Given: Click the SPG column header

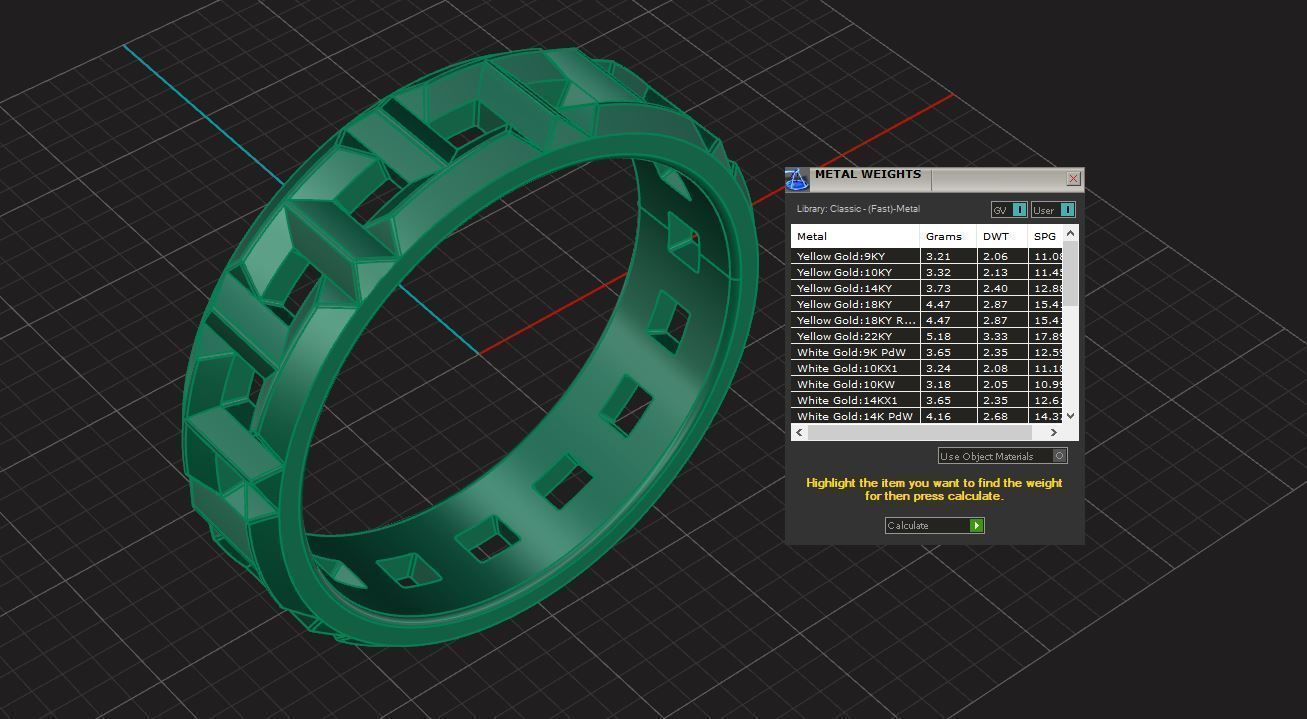Looking at the screenshot, I should click(1045, 236).
